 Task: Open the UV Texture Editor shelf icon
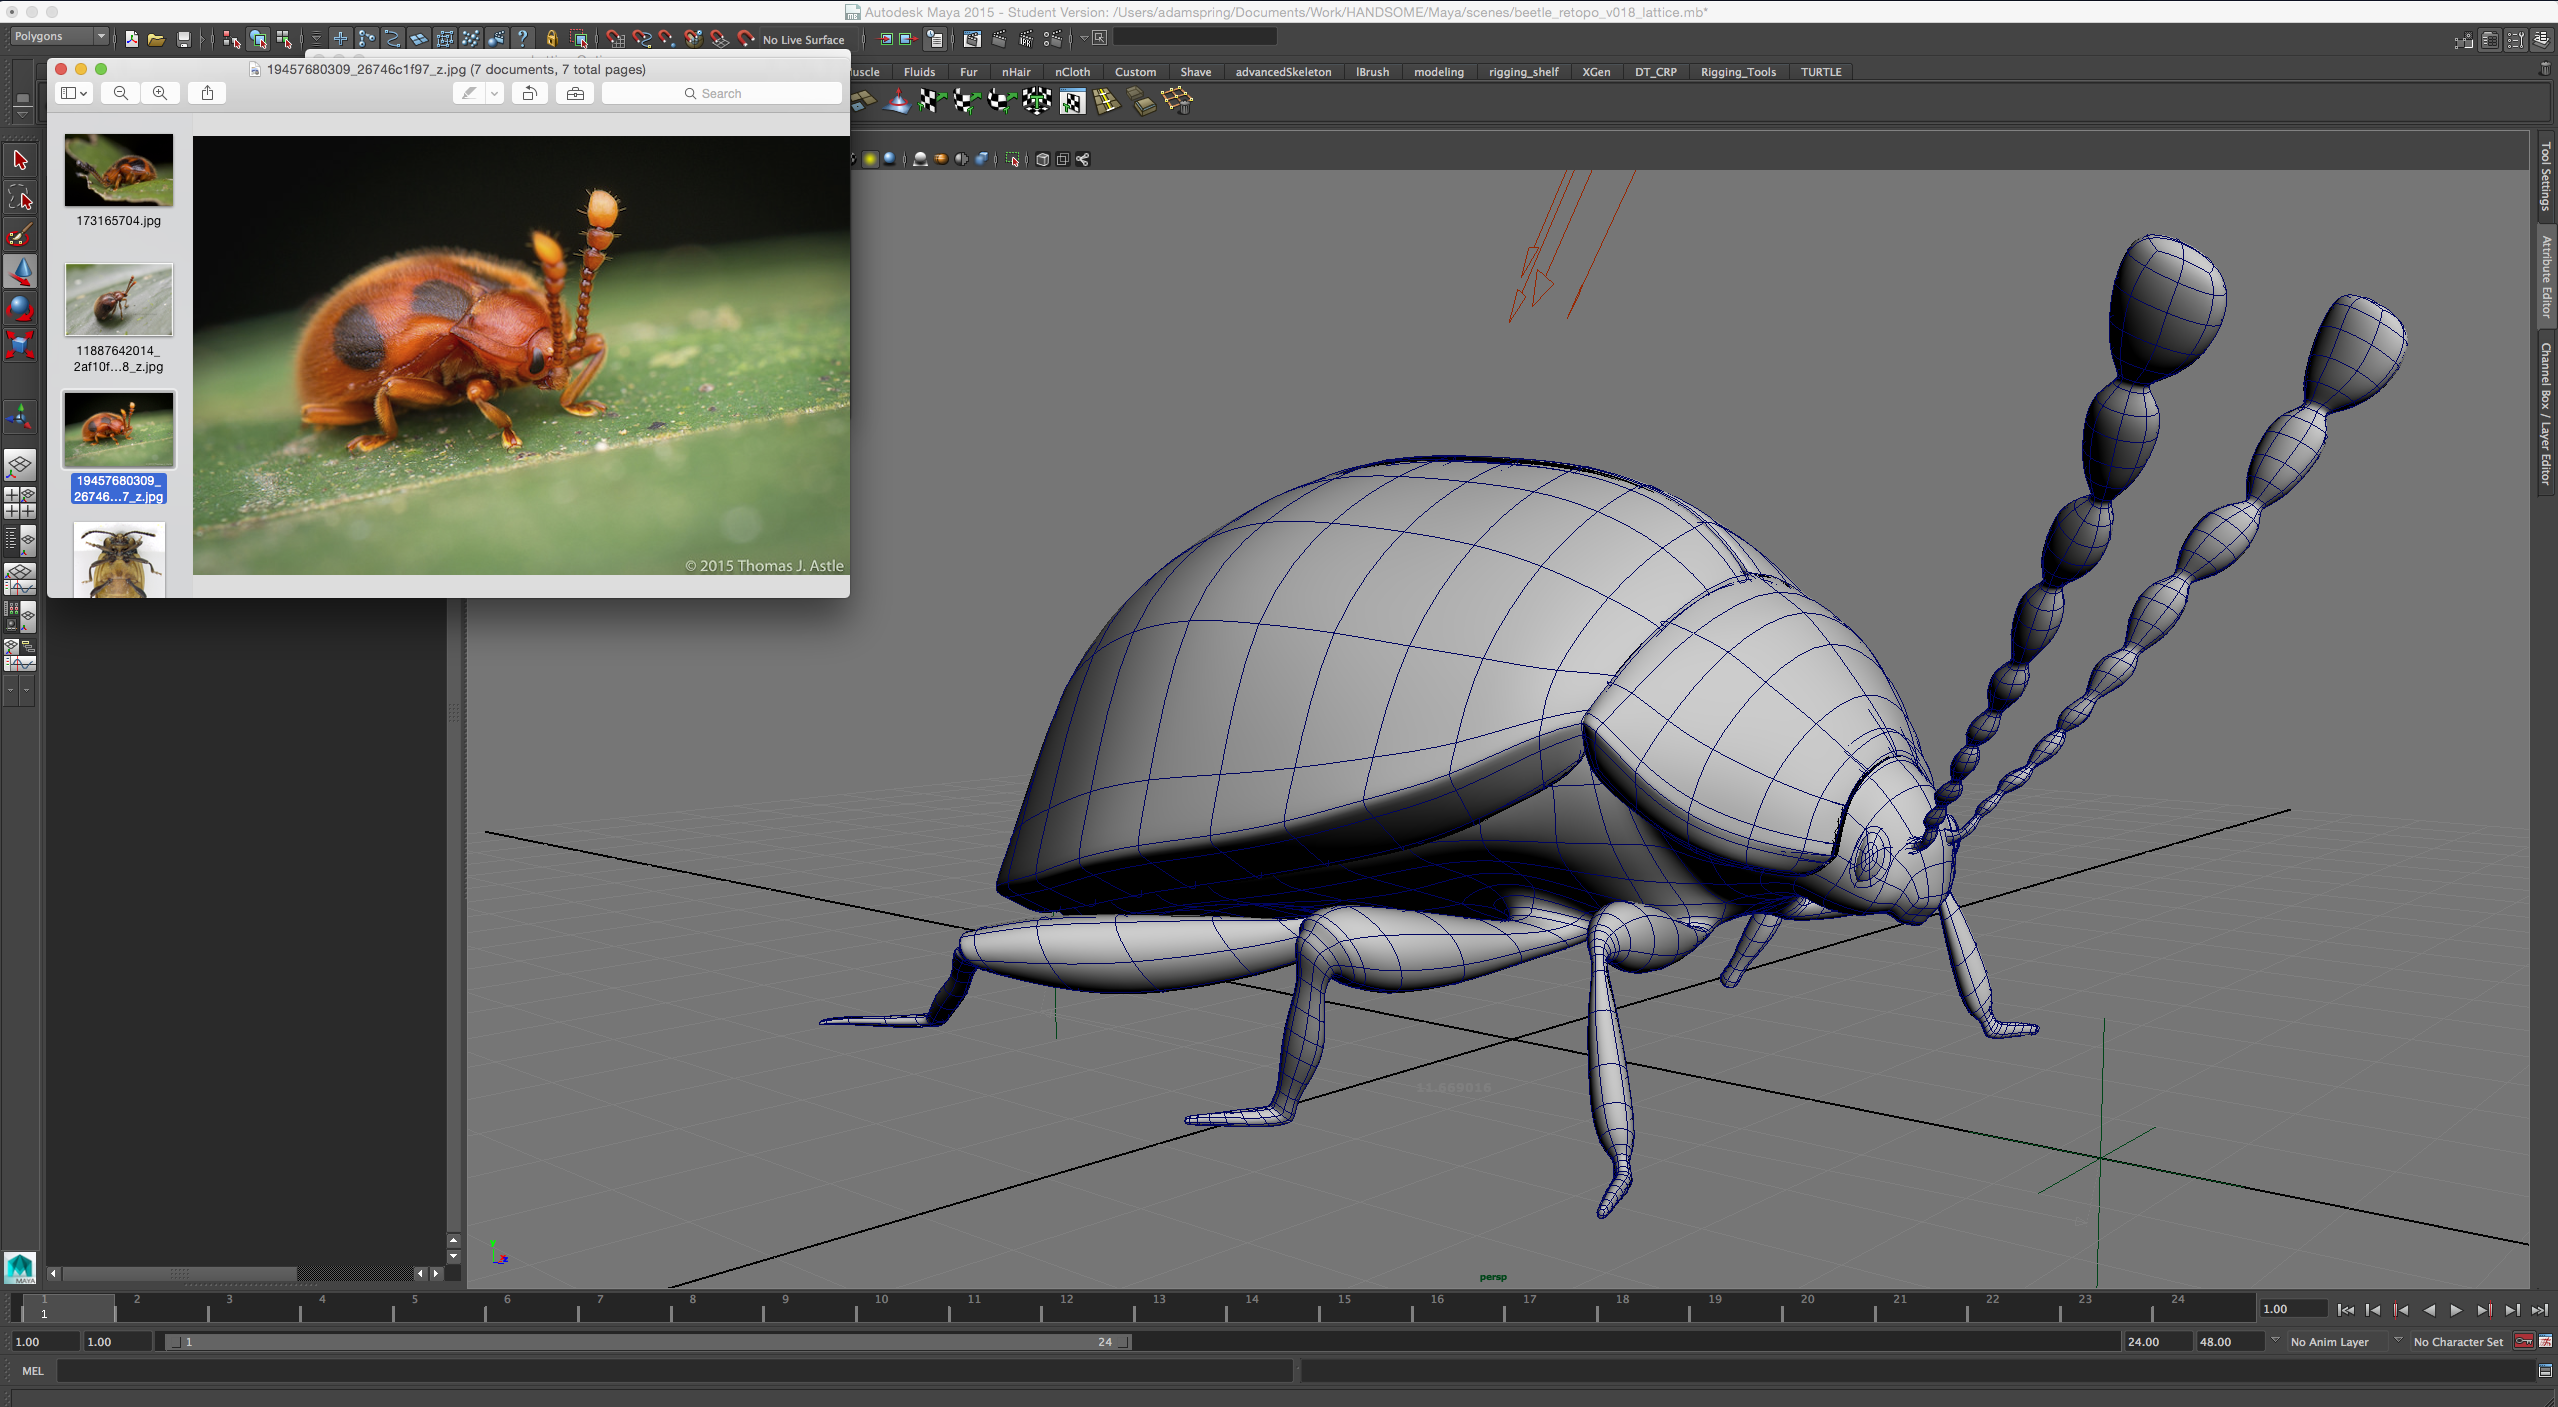pos(1072,101)
